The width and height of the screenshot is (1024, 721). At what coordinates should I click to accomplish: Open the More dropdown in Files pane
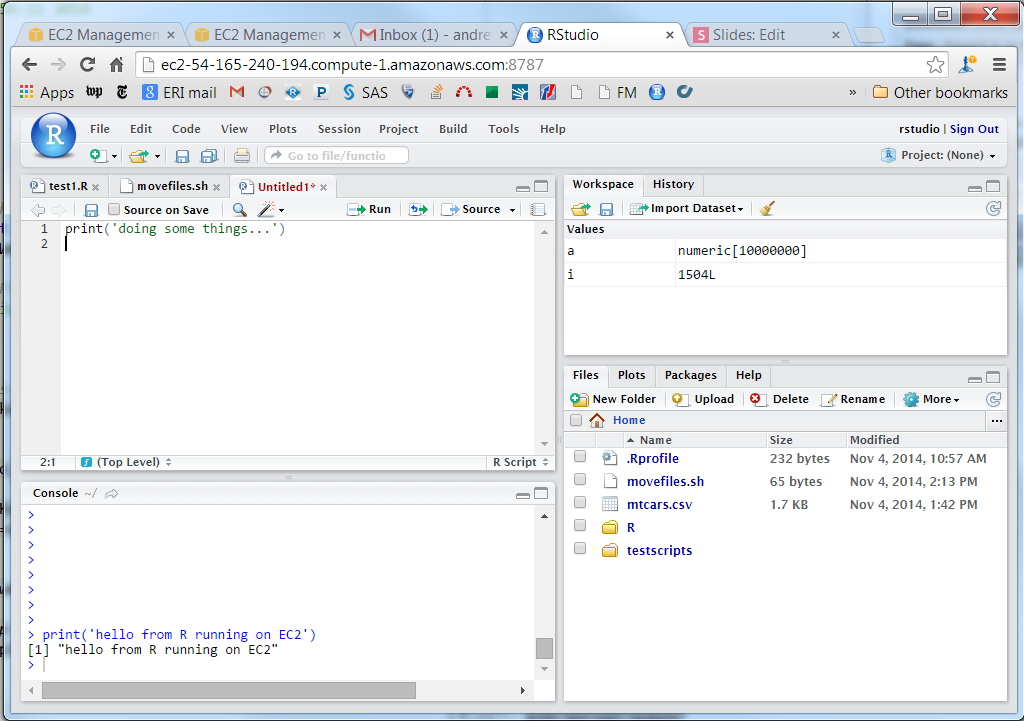pyautogui.click(x=931, y=399)
